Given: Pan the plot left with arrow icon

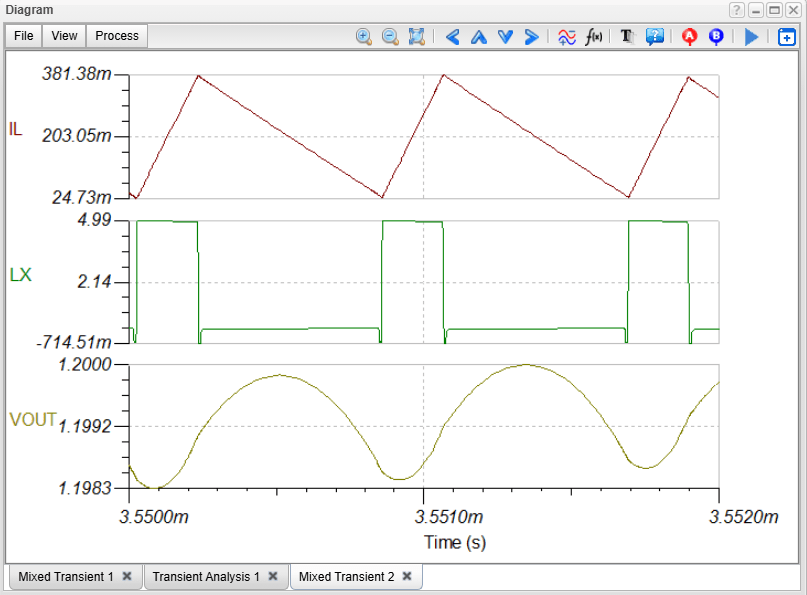Looking at the screenshot, I should click(x=452, y=37).
